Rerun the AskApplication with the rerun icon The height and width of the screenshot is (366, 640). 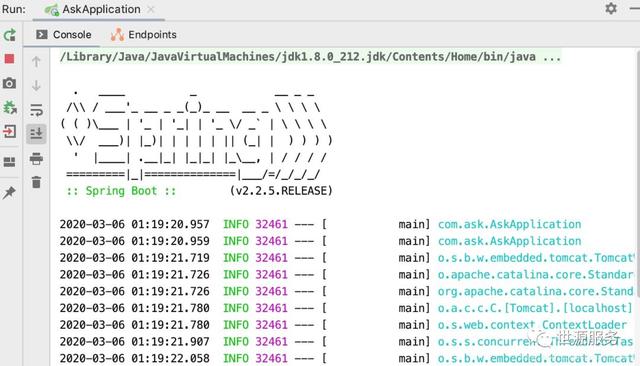[x=10, y=35]
